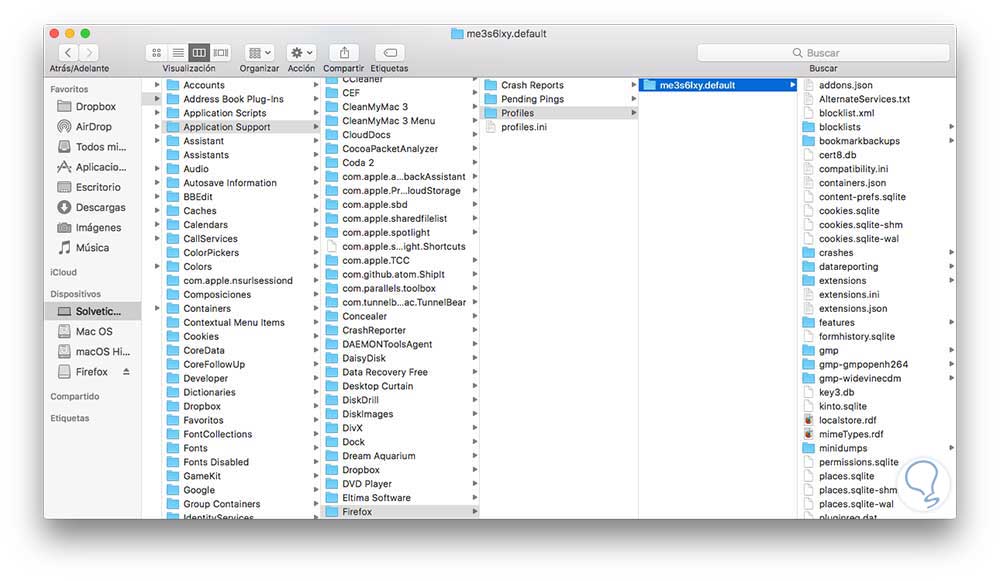Click the Etiquetas tag button
This screenshot has width=1000, height=581.
(390, 53)
